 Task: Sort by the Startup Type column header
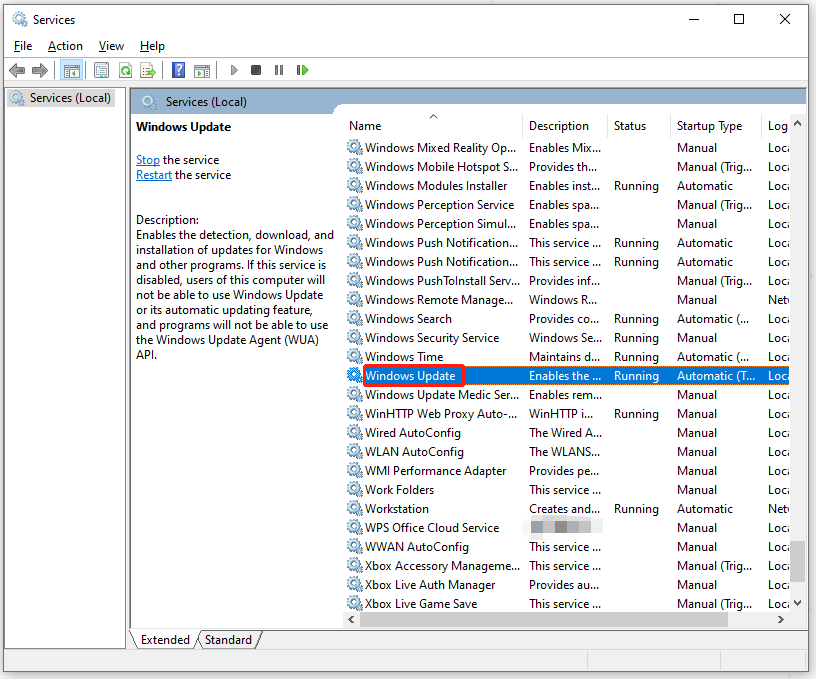[716, 126]
